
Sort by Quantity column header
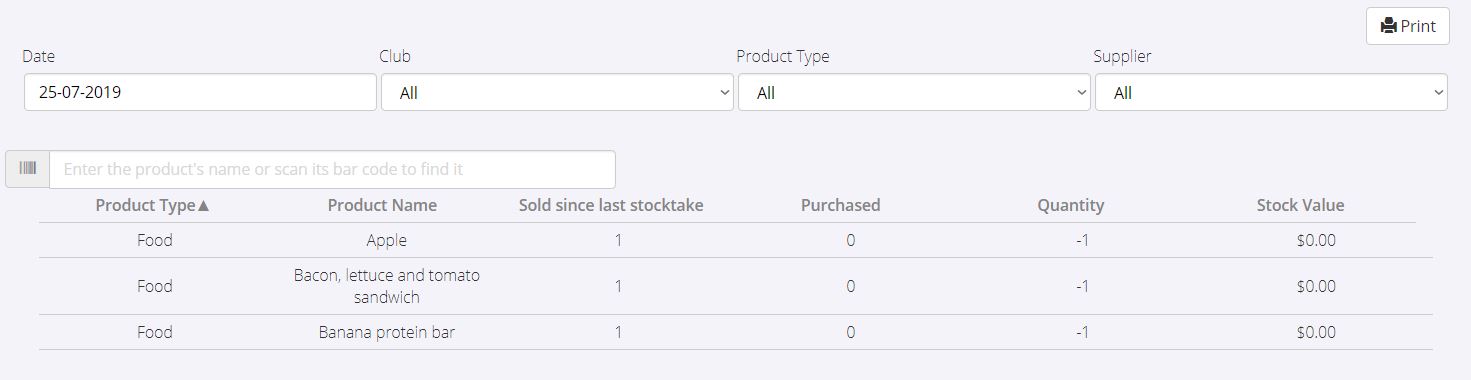1070,205
